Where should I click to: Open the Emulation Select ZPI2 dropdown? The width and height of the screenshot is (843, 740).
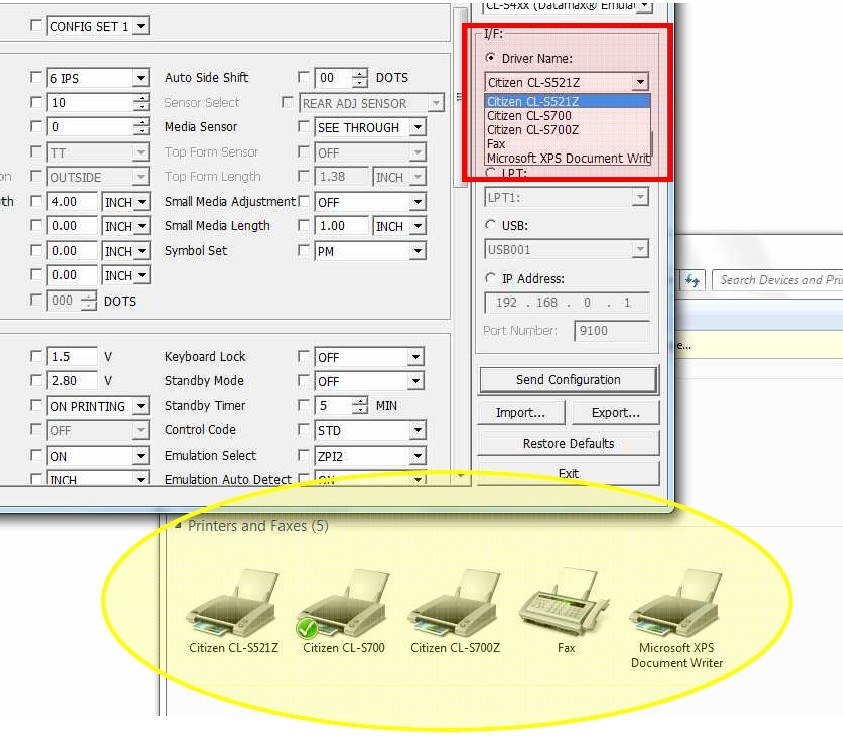pyautogui.click(x=418, y=456)
